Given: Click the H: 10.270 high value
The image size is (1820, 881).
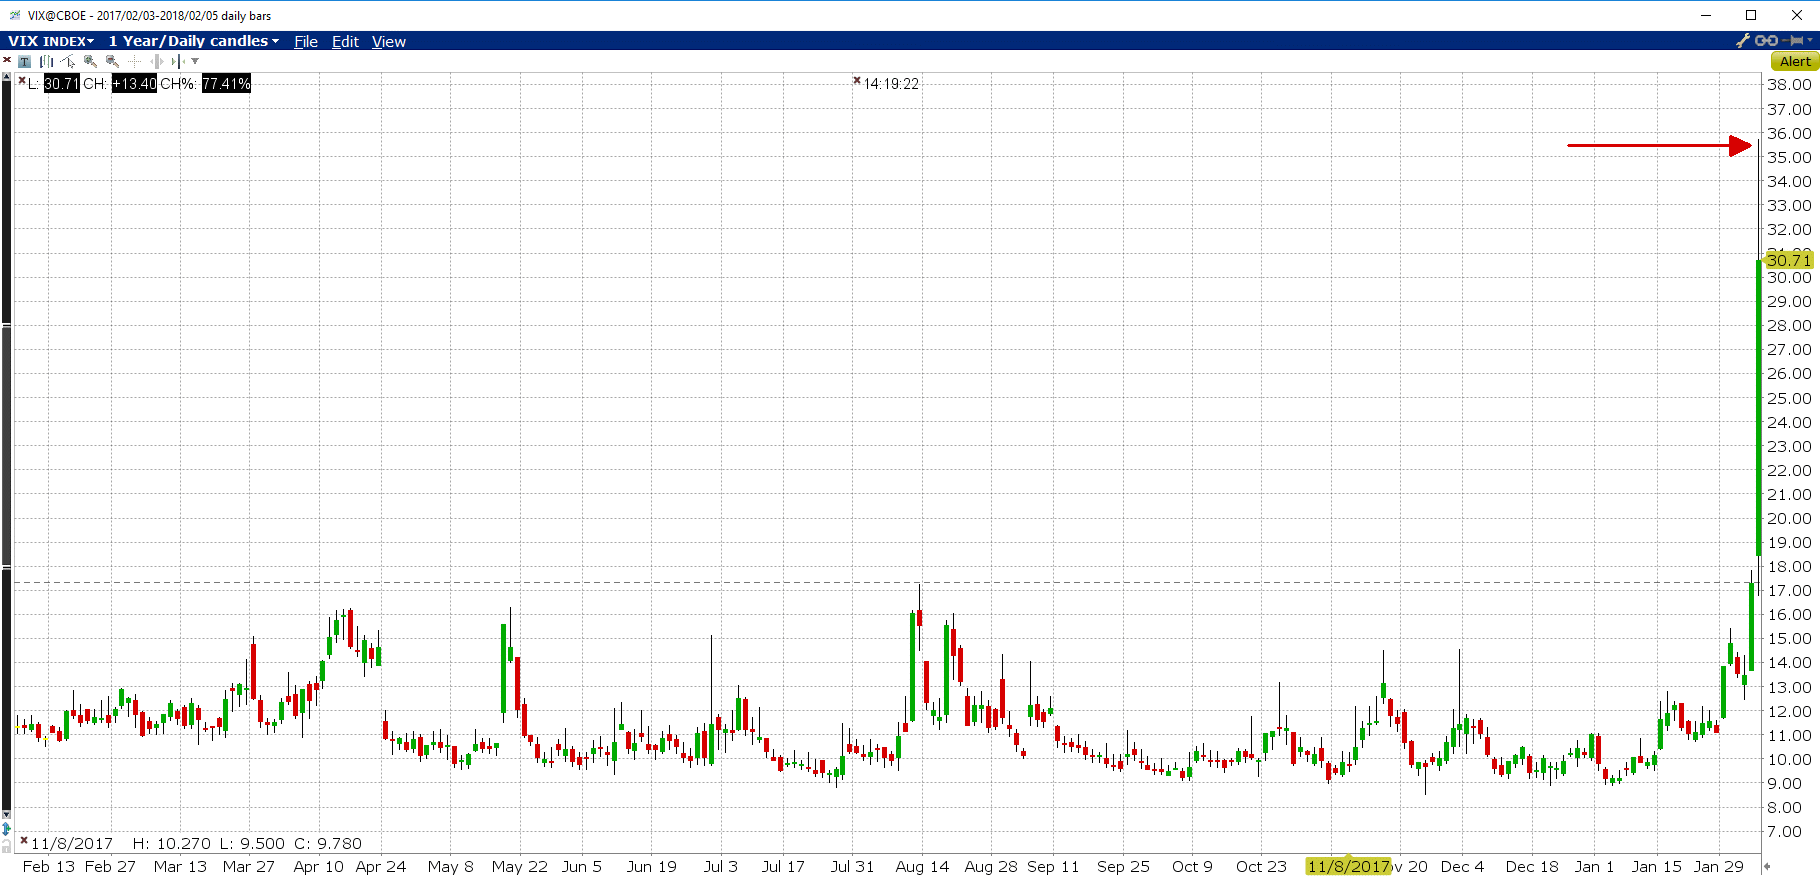Looking at the screenshot, I should click(172, 843).
